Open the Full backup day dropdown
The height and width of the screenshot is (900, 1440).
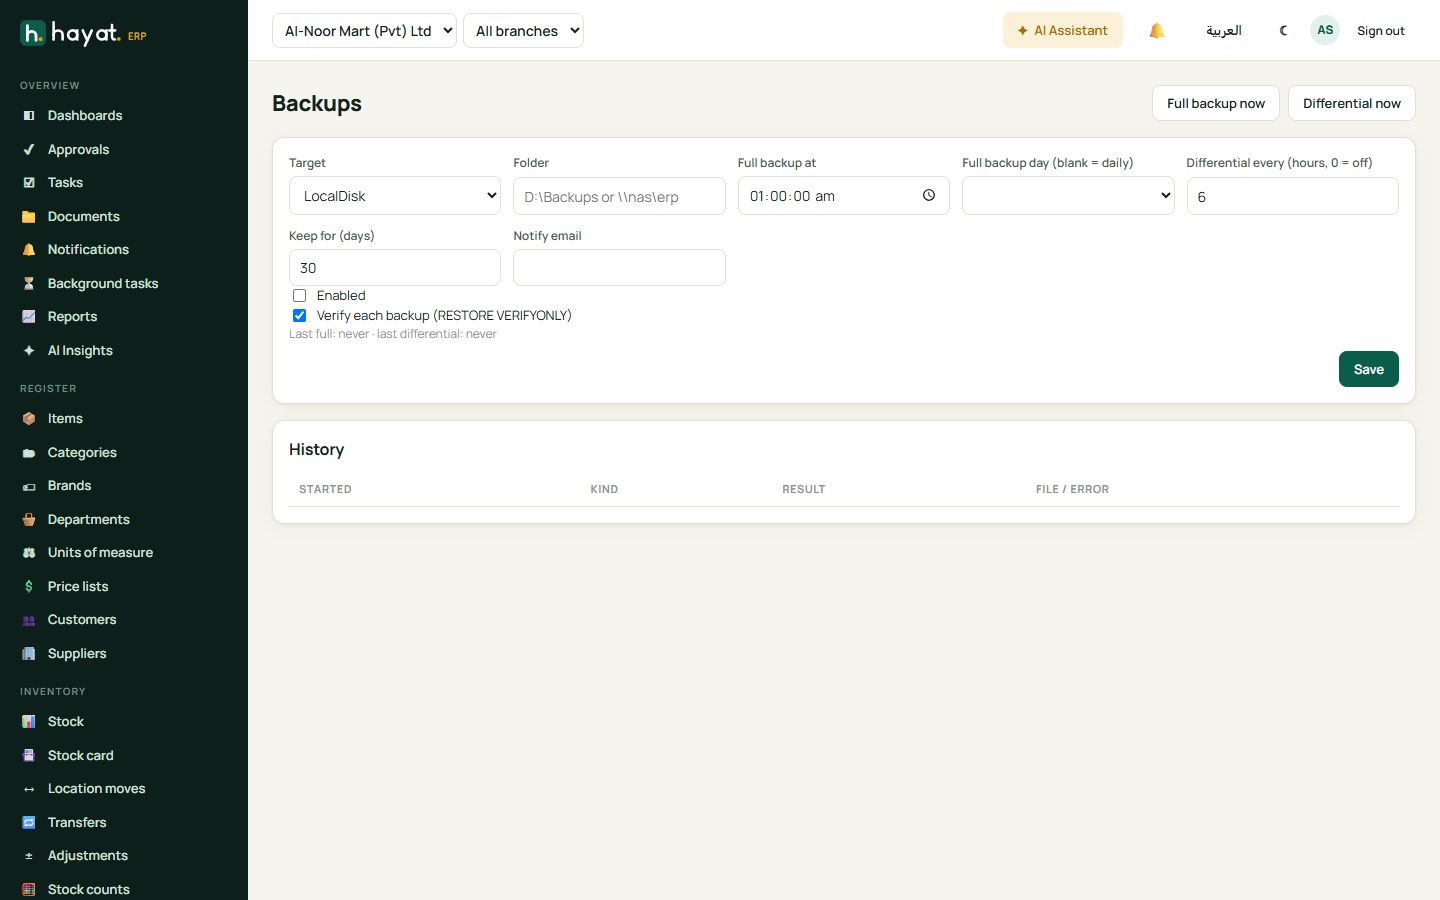coord(1068,196)
